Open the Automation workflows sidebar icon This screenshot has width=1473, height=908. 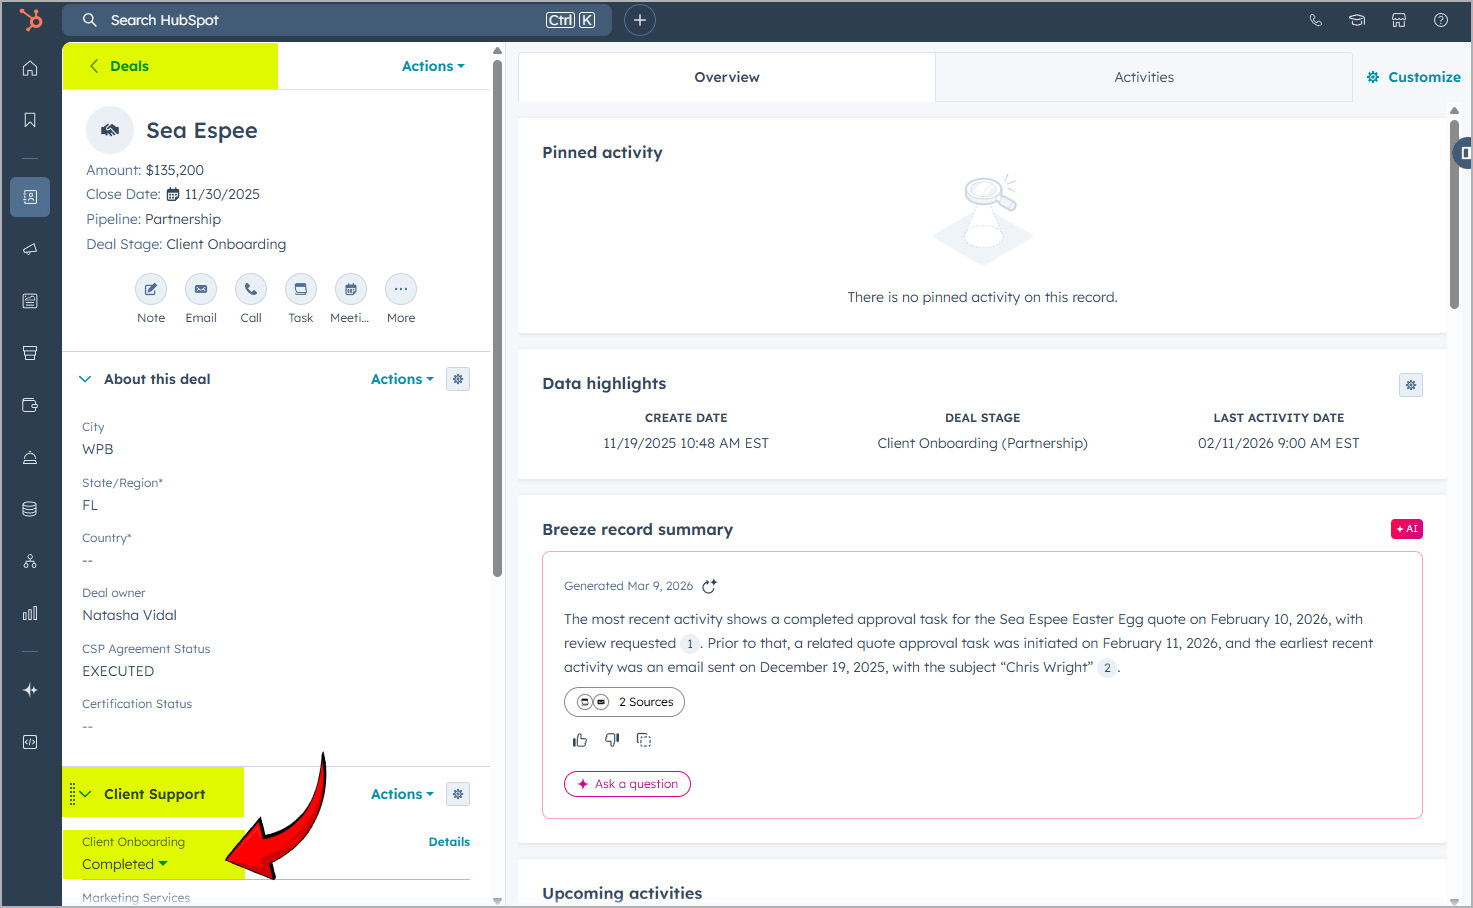coord(30,561)
